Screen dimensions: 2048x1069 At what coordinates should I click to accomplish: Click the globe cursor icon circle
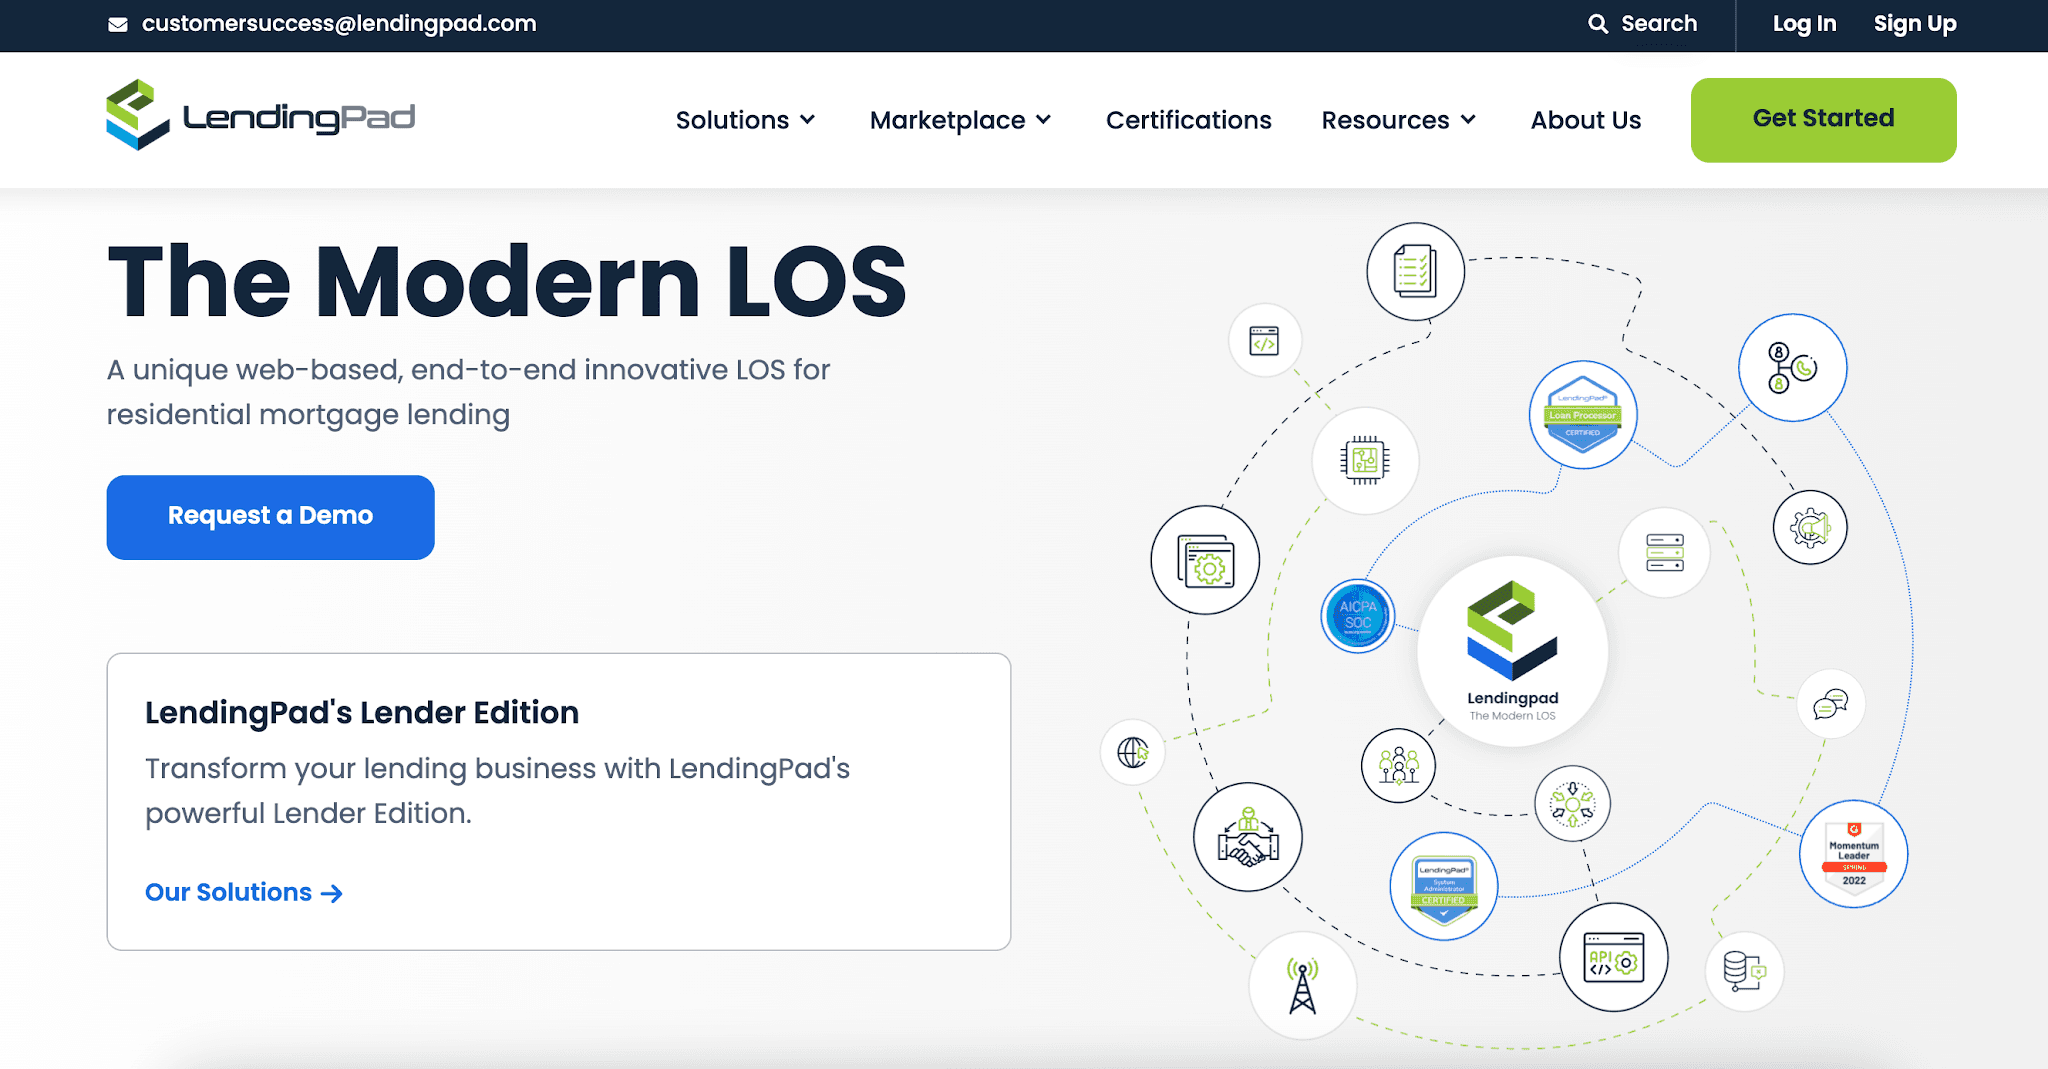1133,752
